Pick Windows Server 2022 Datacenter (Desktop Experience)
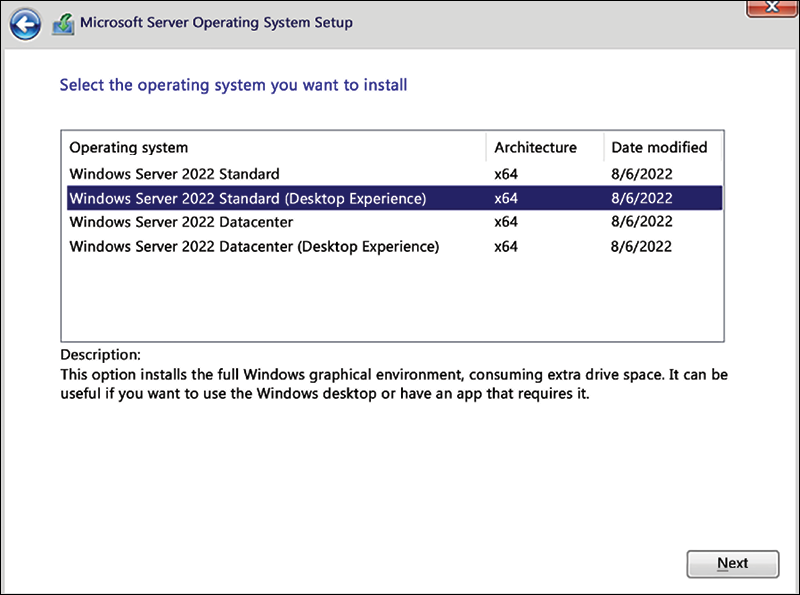 pyautogui.click(x=394, y=246)
